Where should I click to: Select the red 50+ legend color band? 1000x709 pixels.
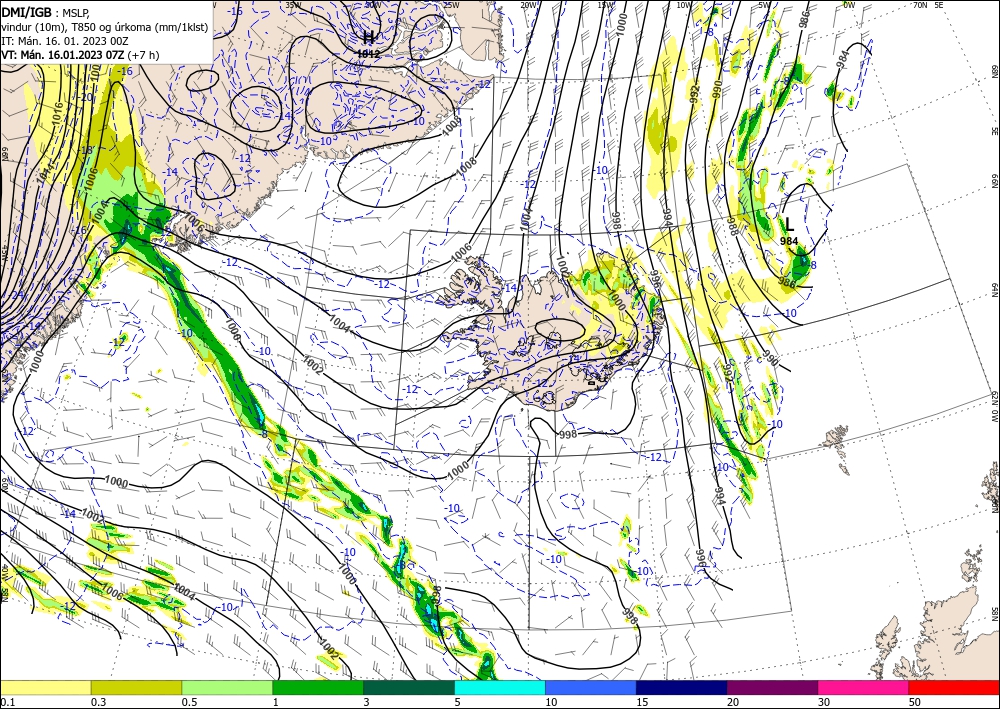pyautogui.click(x=954, y=687)
